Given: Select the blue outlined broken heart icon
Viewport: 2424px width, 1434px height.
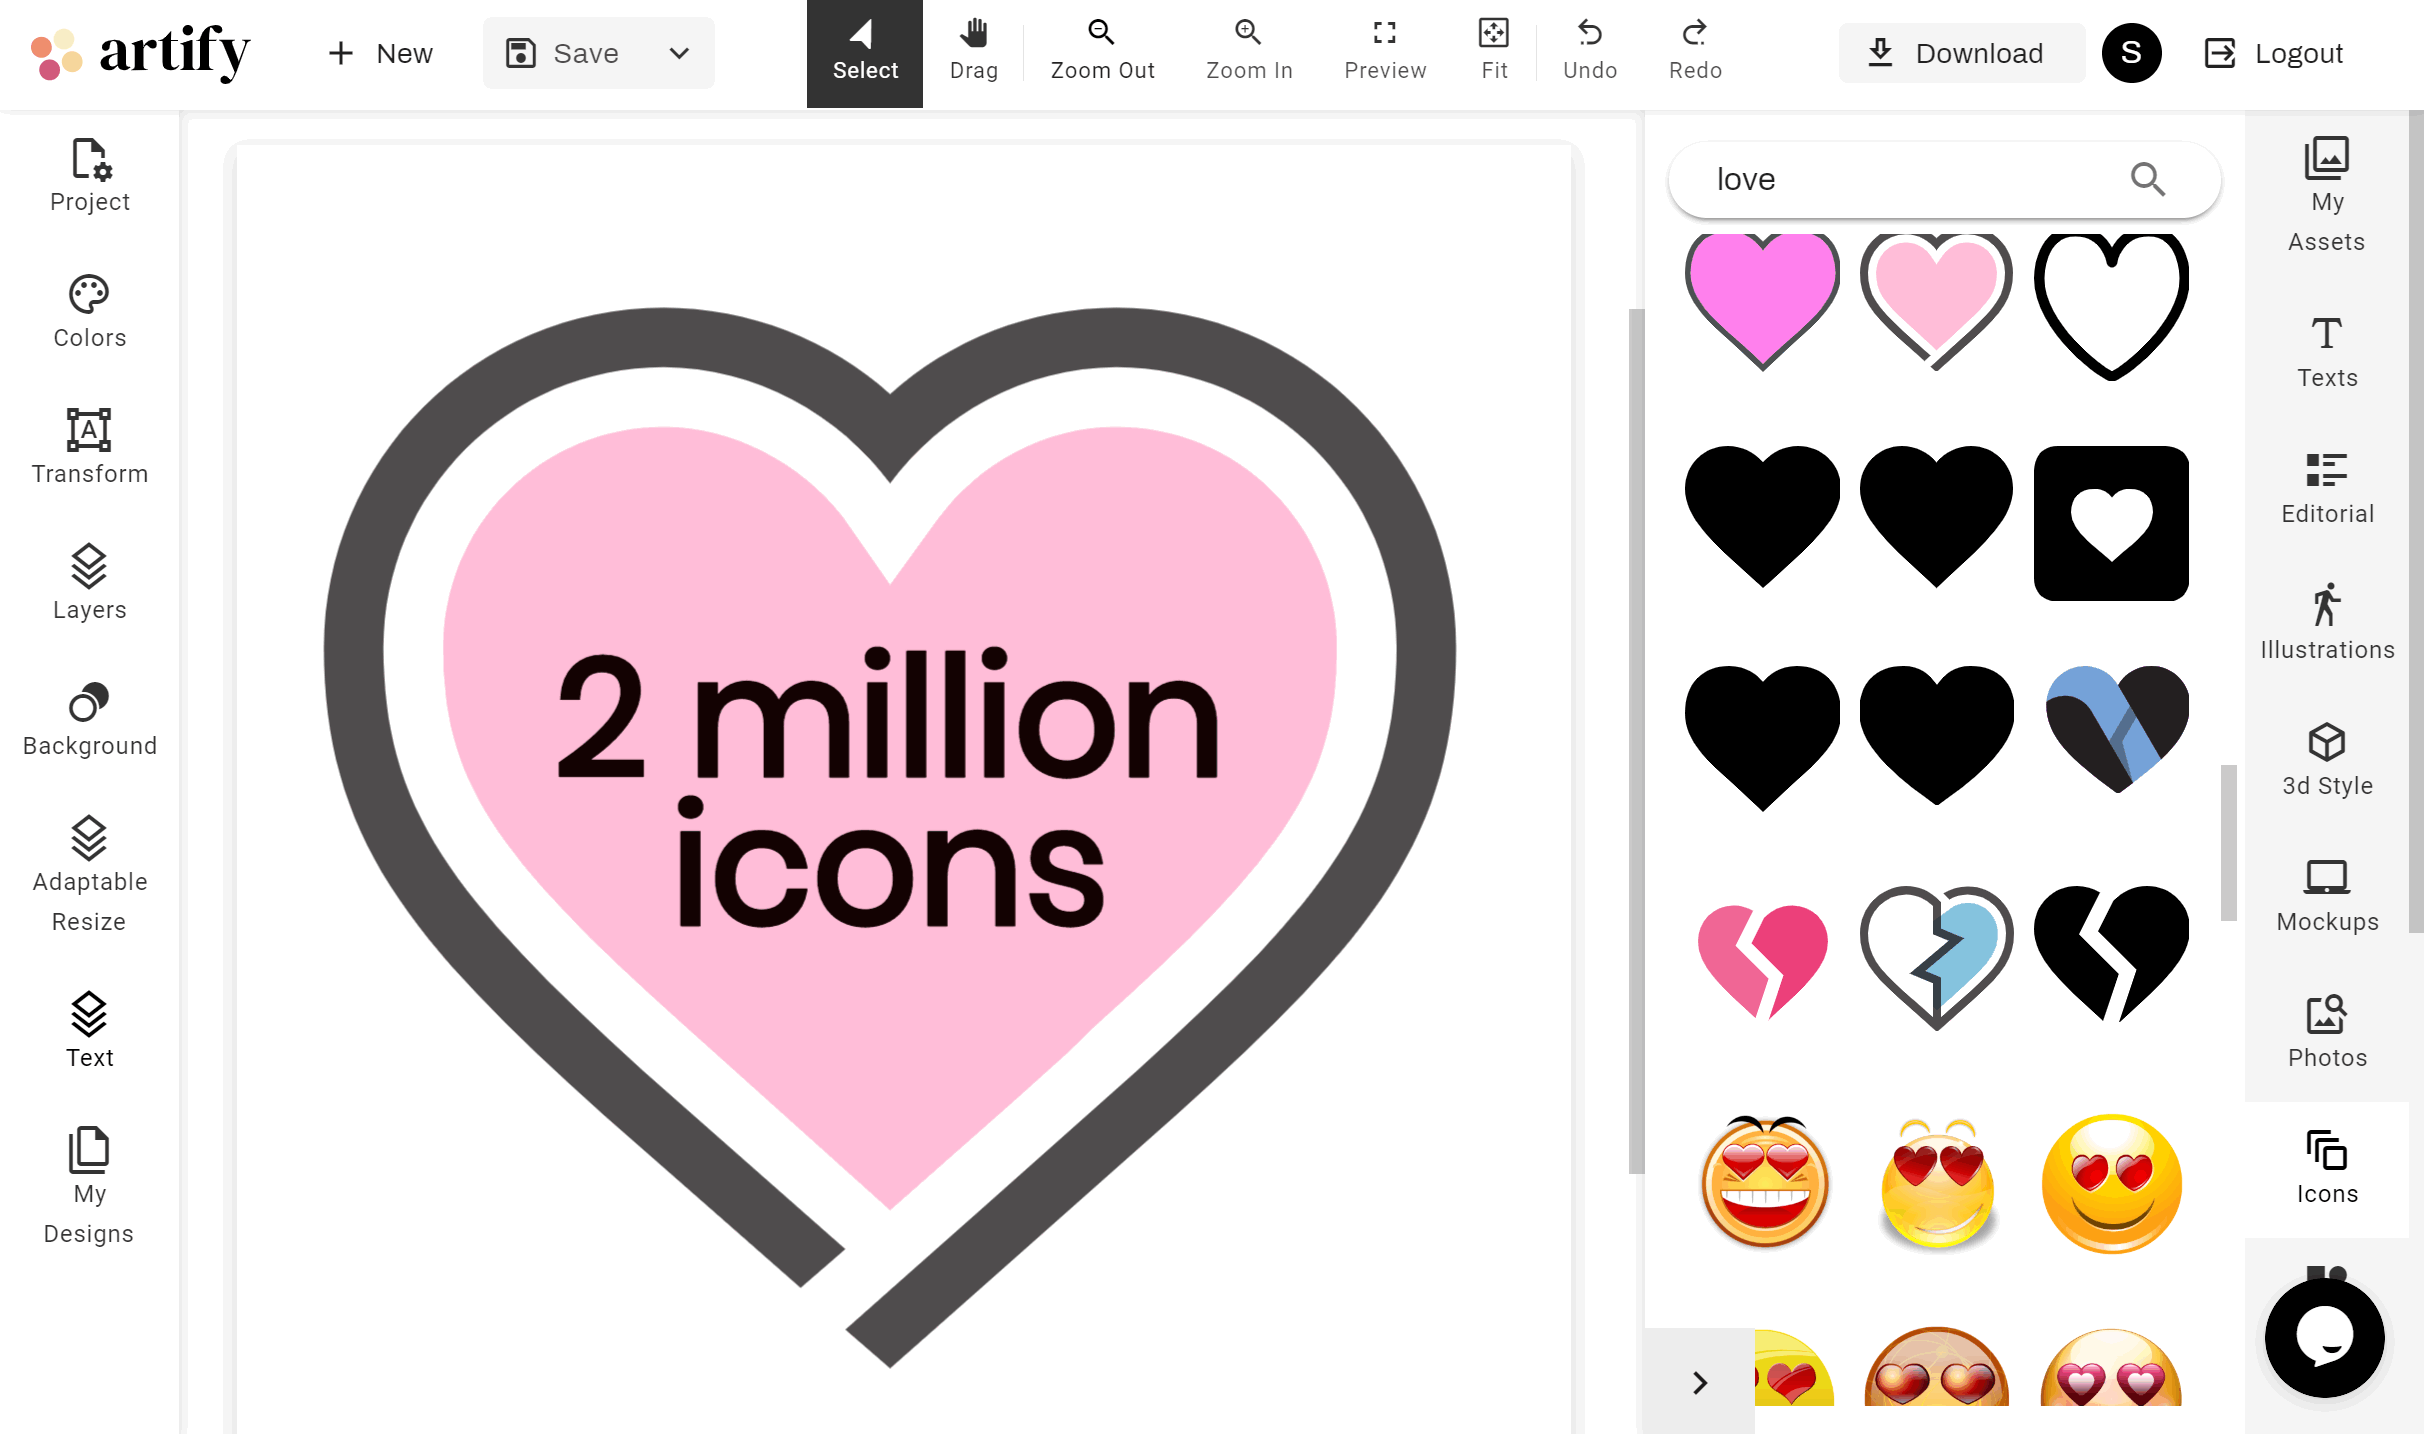Looking at the screenshot, I should point(1936,957).
